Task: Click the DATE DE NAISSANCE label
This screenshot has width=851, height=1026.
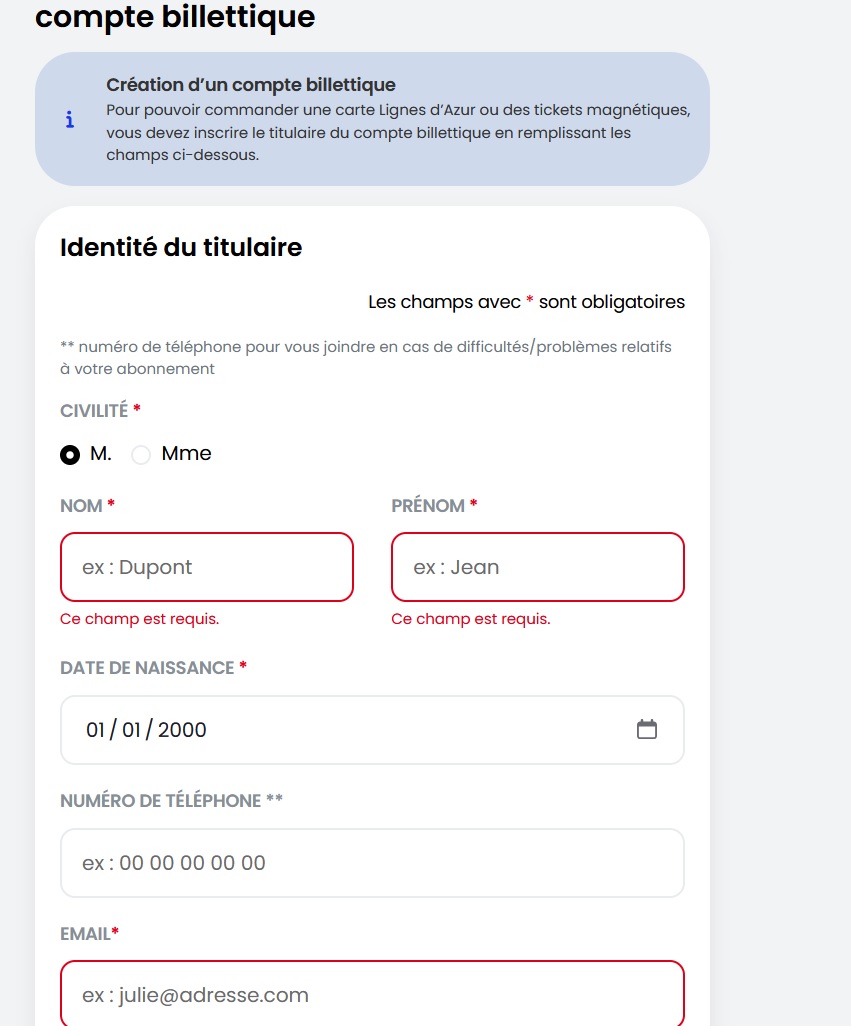Action: click(x=147, y=668)
